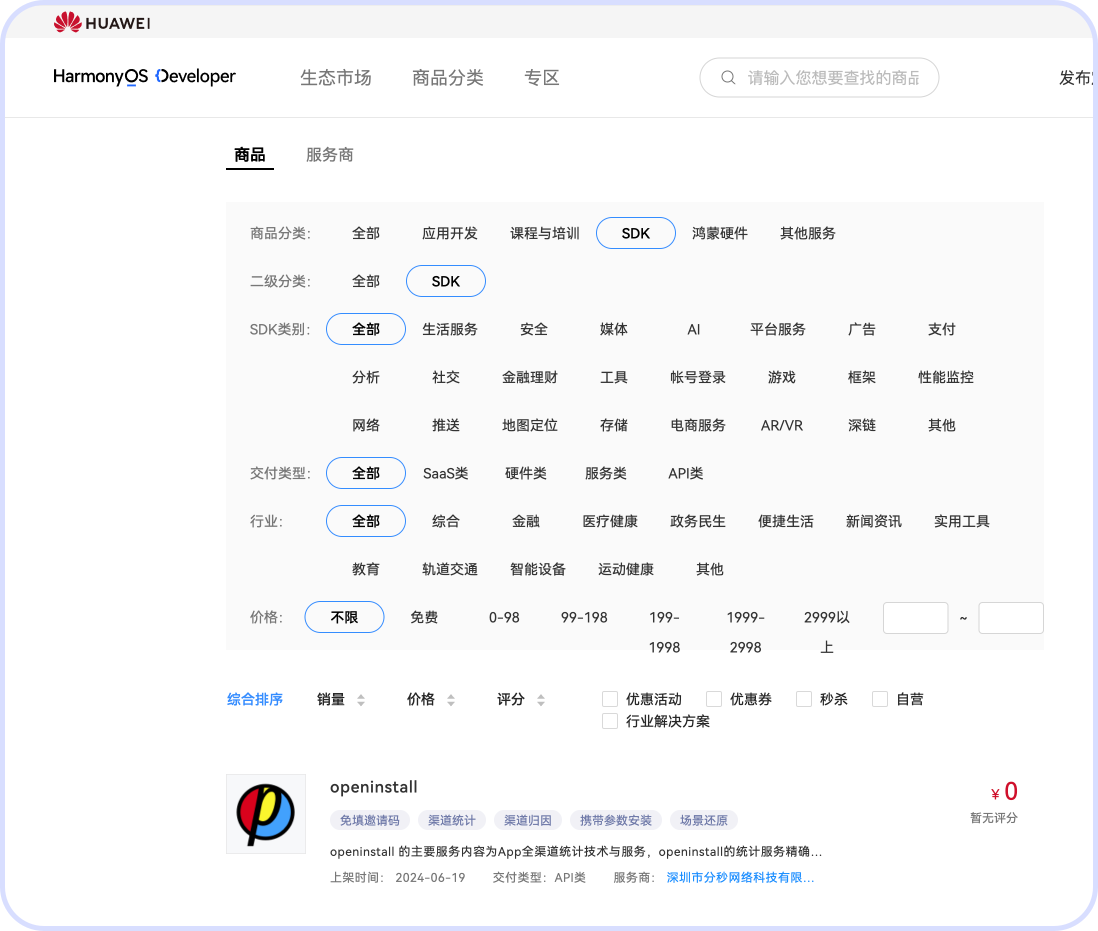1098x931 pixels.
Task: Click the 免填邀请码 tag
Action: [370, 820]
